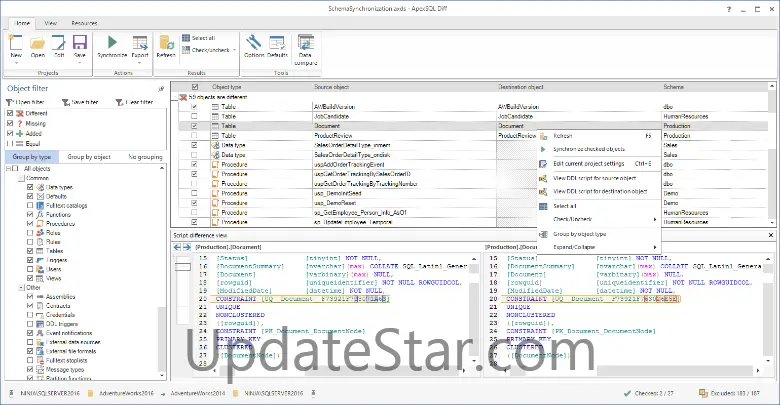The image size is (780, 405).
Task: Choose View DDL script for source object
Action: pyautogui.click(x=599, y=178)
